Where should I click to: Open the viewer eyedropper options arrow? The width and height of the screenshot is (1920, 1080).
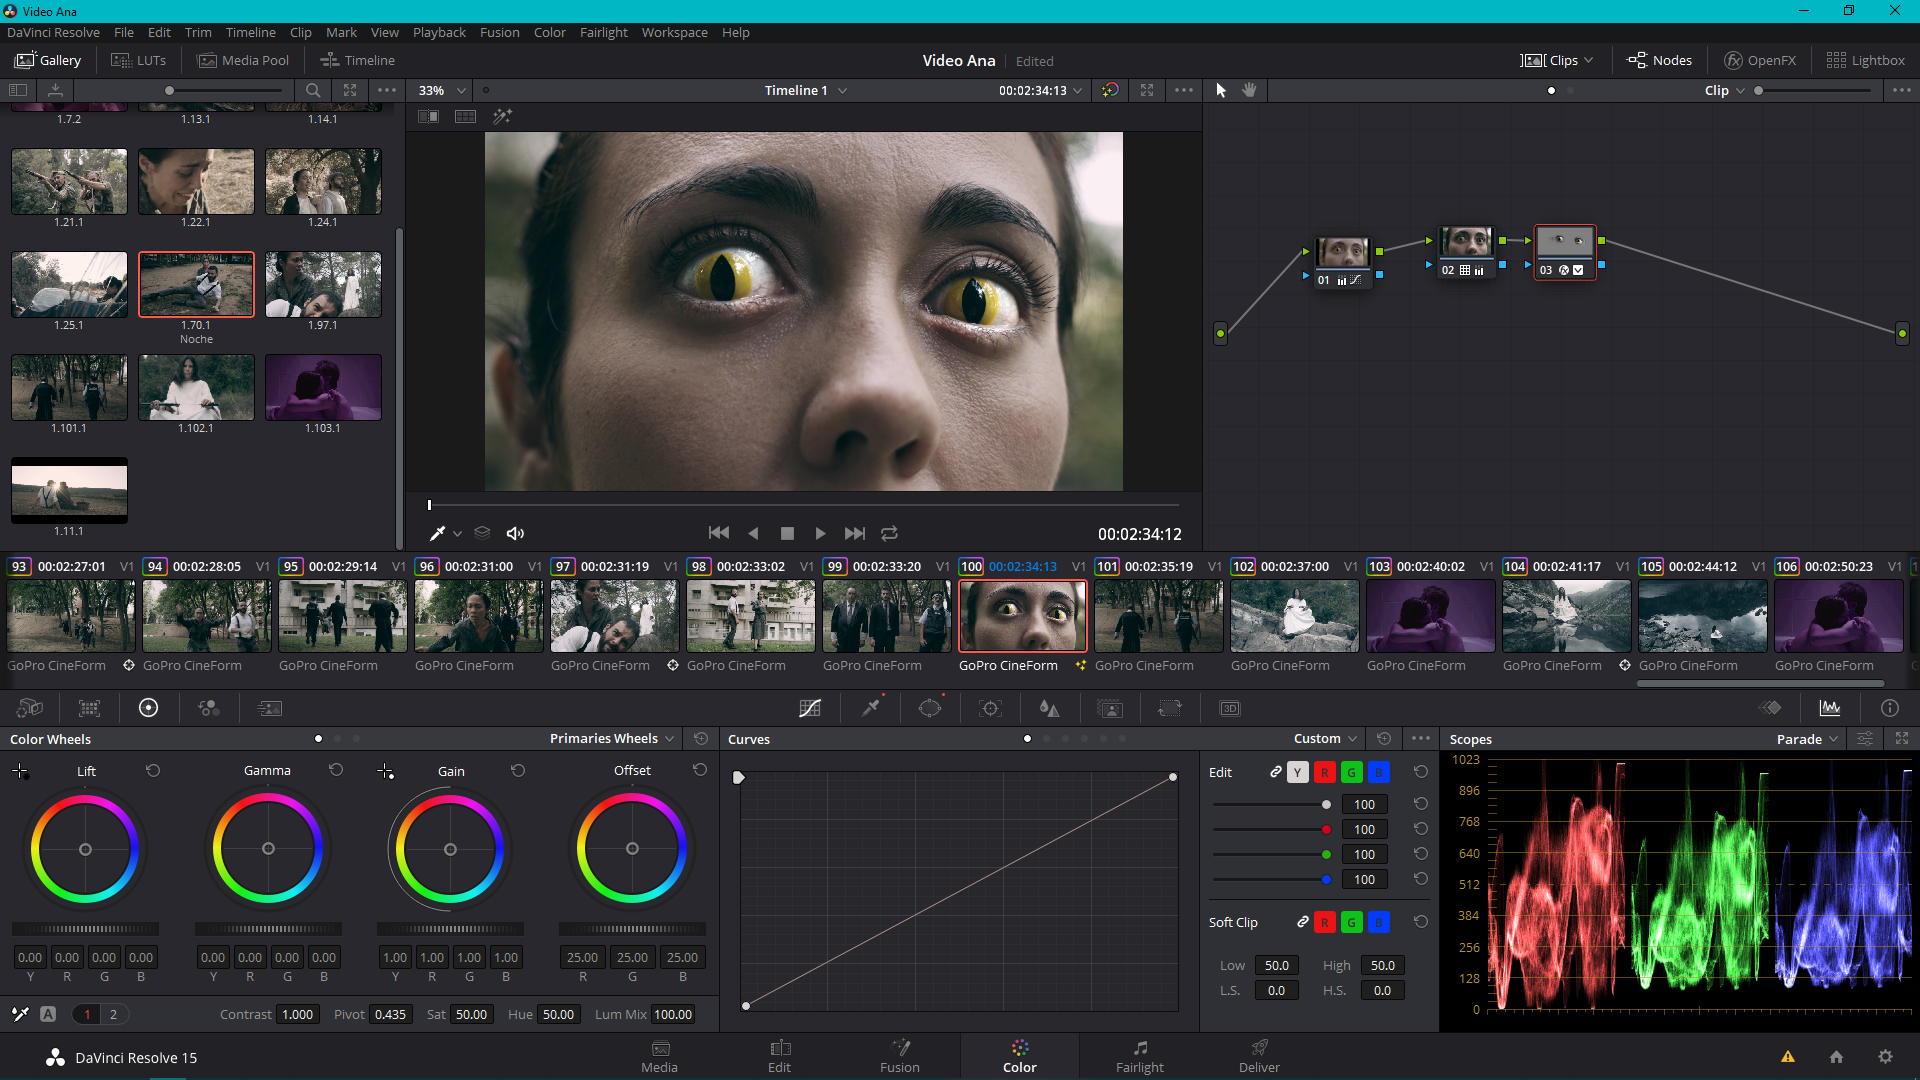pos(458,533)
